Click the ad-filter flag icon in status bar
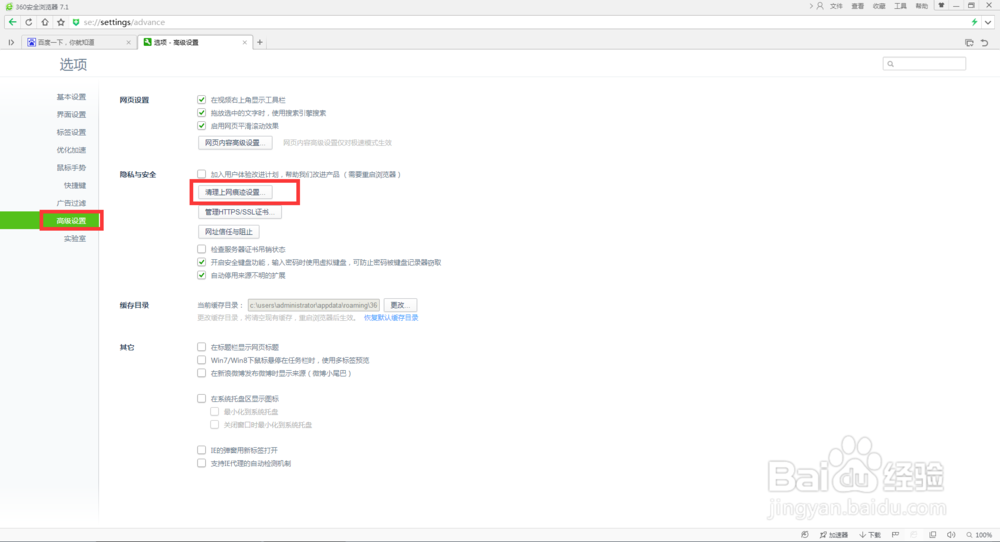Viewport: 1000px width, 542px height. (895, 535)
